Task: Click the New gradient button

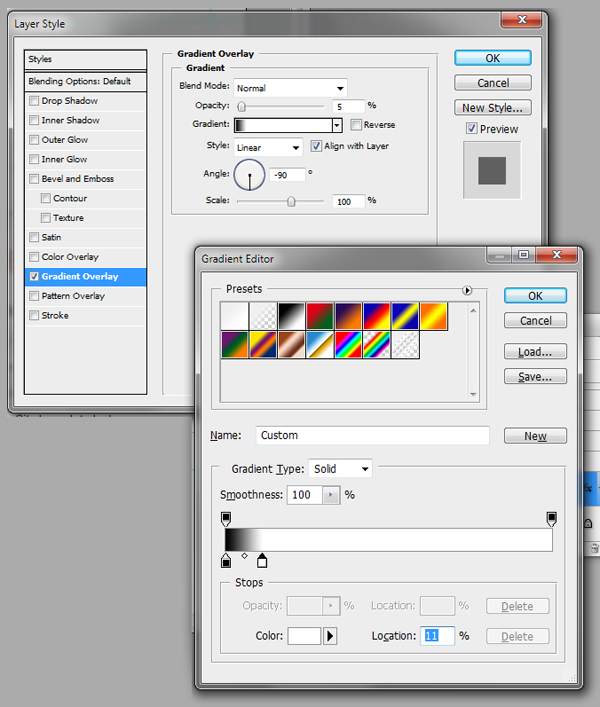Action: [535, 436]
